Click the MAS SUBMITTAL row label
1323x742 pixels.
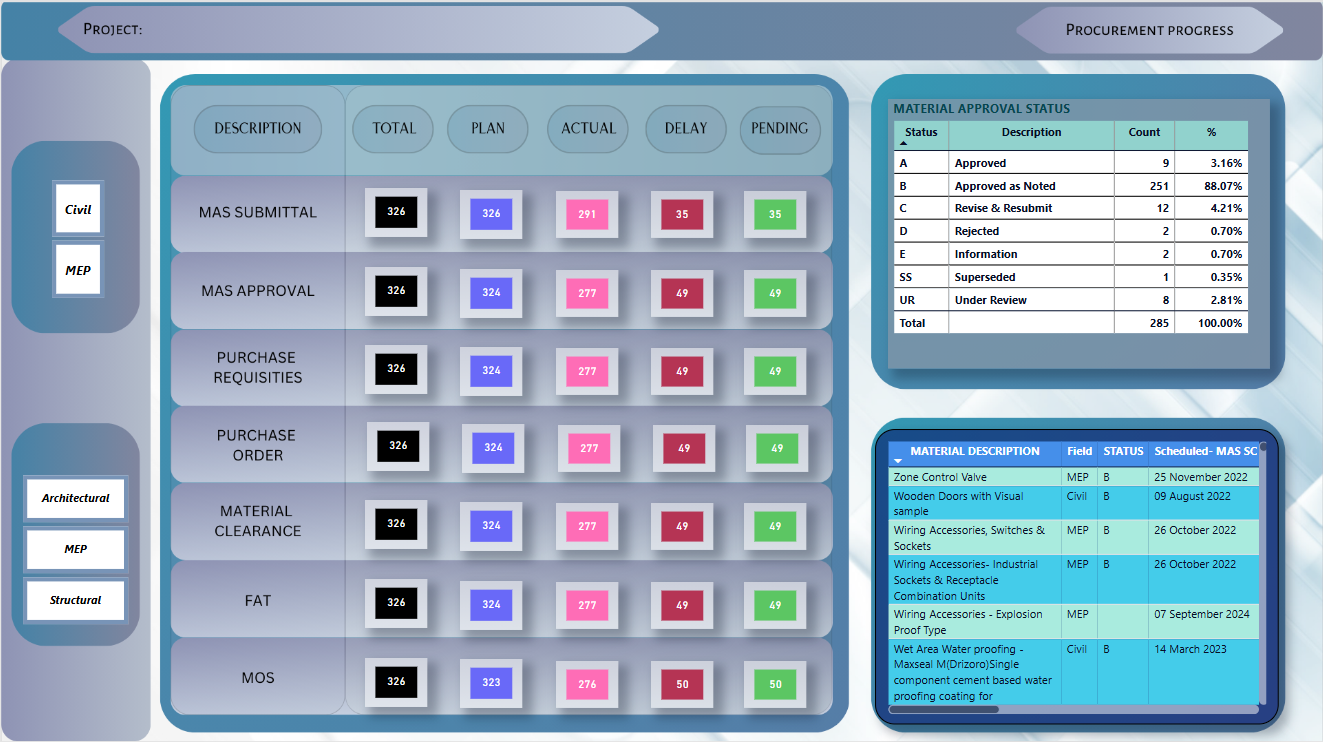(x=258, y=213)
